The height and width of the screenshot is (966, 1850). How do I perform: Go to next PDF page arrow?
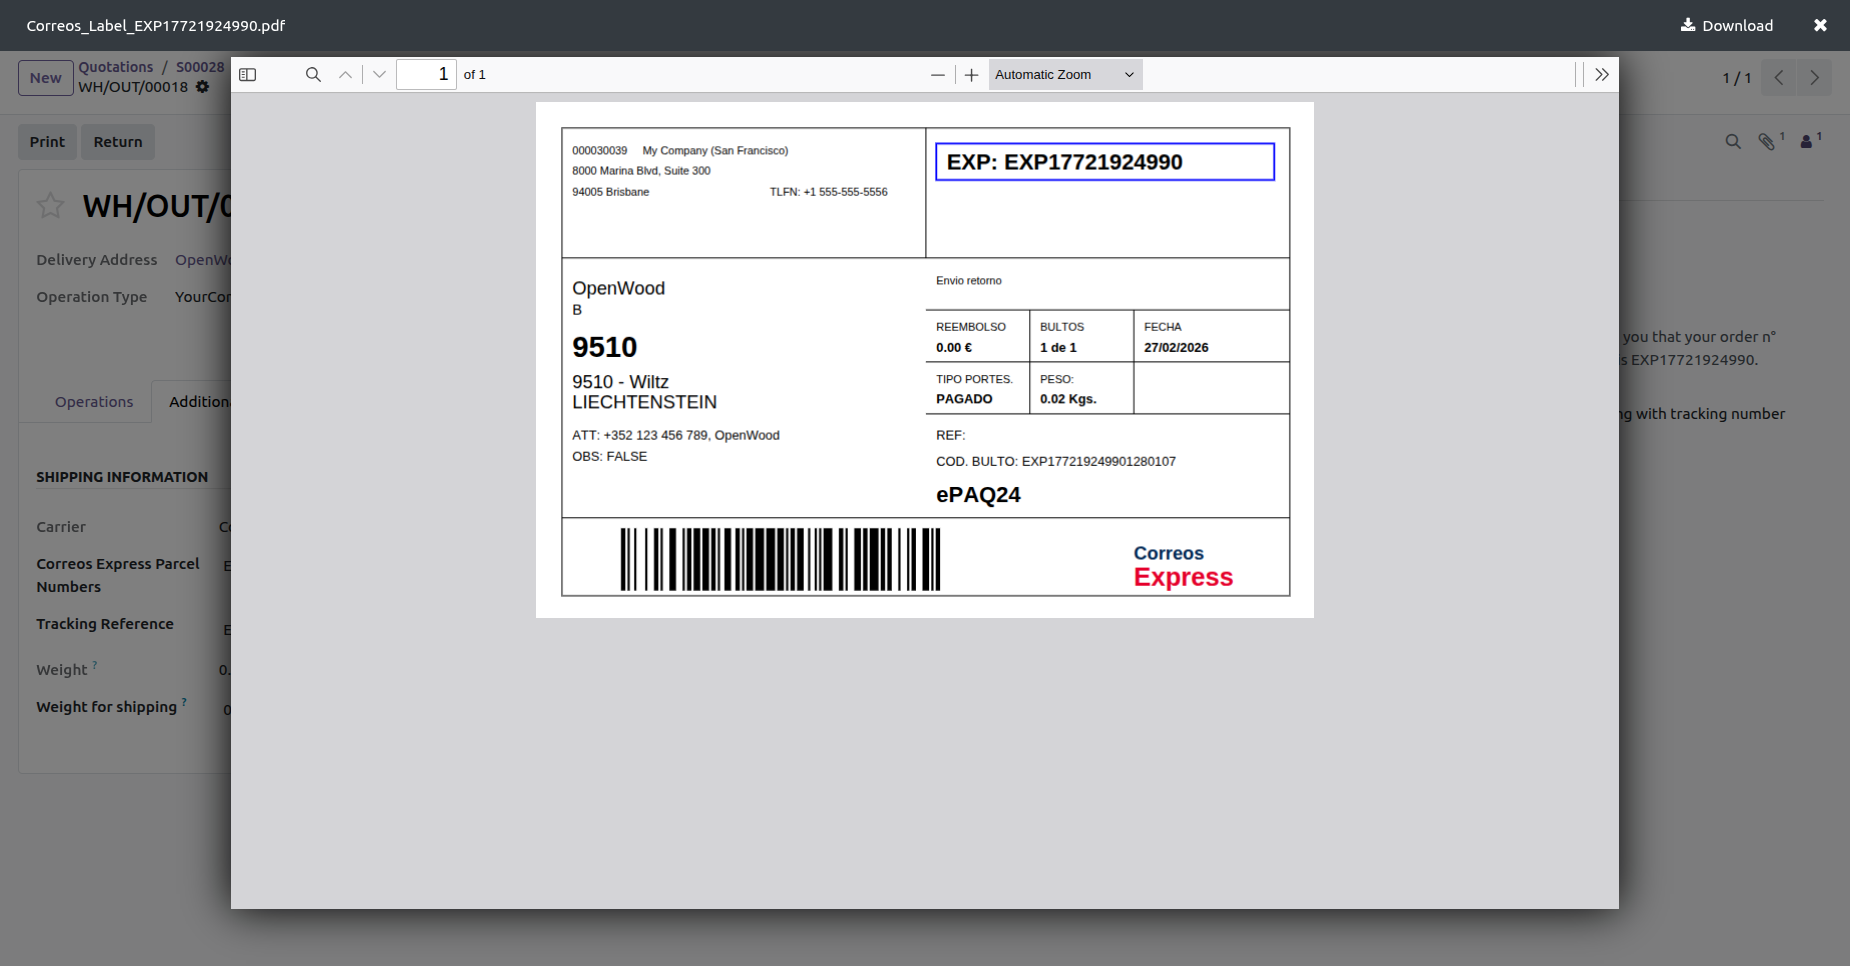point(379,75)
